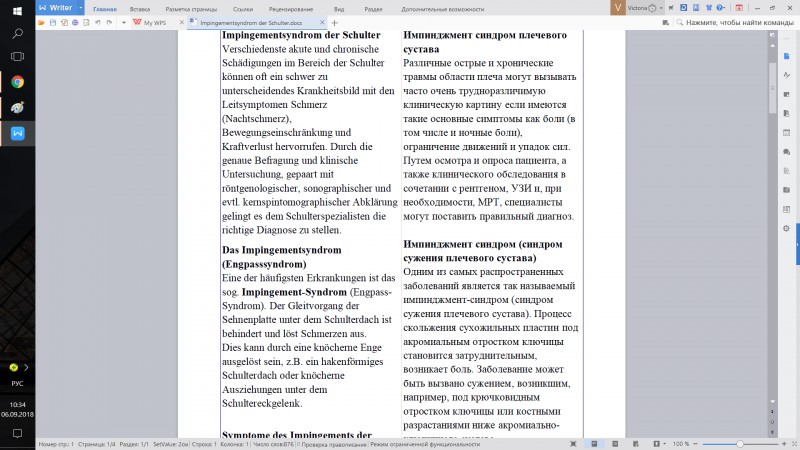Toggle Проверка правописания in status bar

[332, 444]
